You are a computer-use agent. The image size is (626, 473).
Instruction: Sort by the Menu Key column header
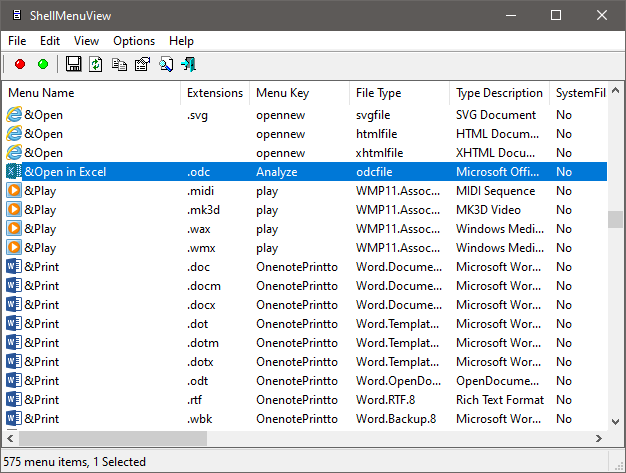299,93
